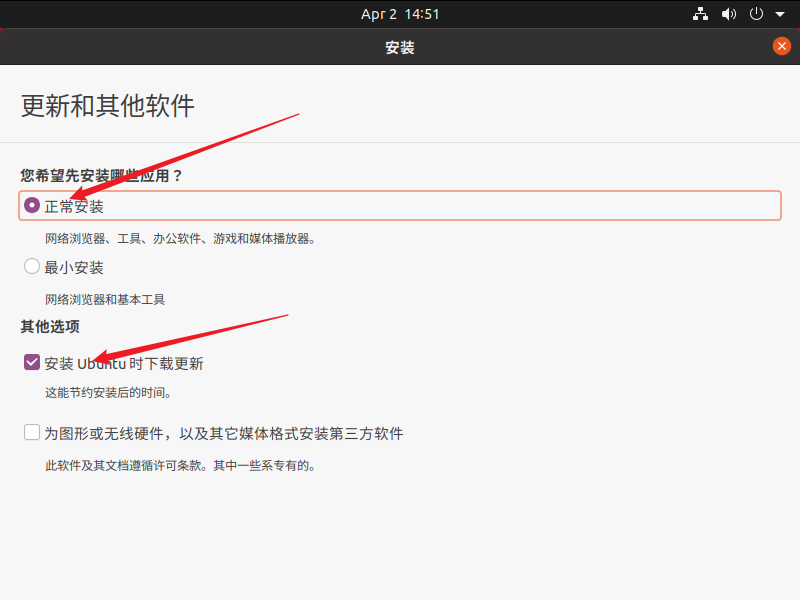This screenshot has height=600, width=800.
Task: Click the text 这能节约安装后的时间。
Action: (x=108, y=393)
